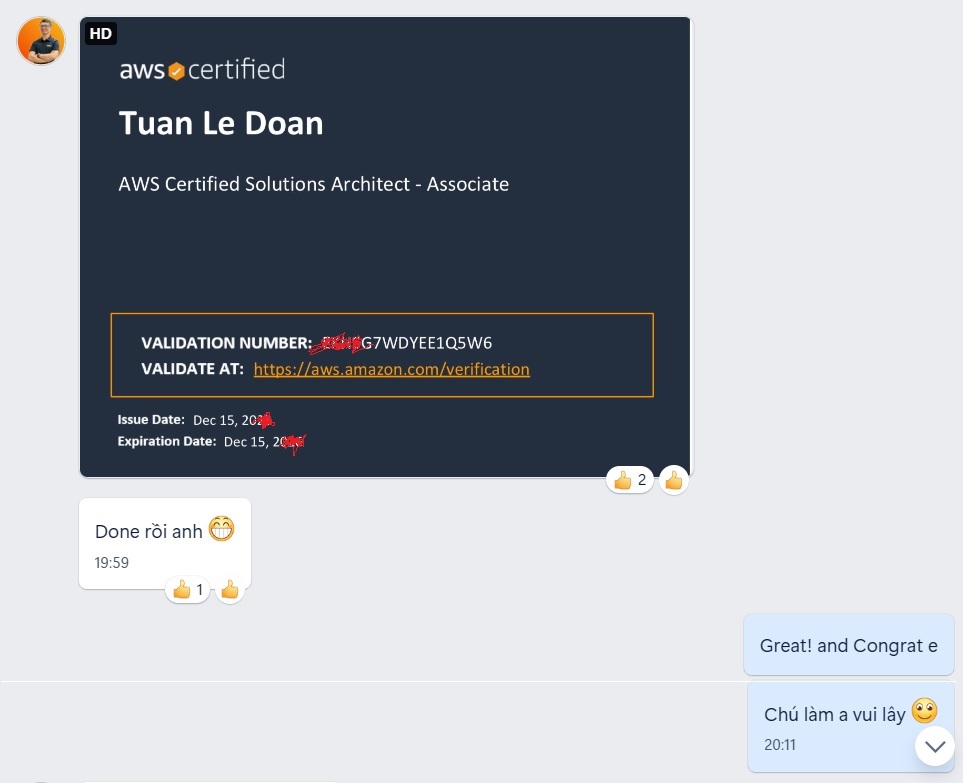React with thumbs-up to "Done rồi anh" message
The width and height of the screenshot is (963, 783).
[x=230, y=590]
